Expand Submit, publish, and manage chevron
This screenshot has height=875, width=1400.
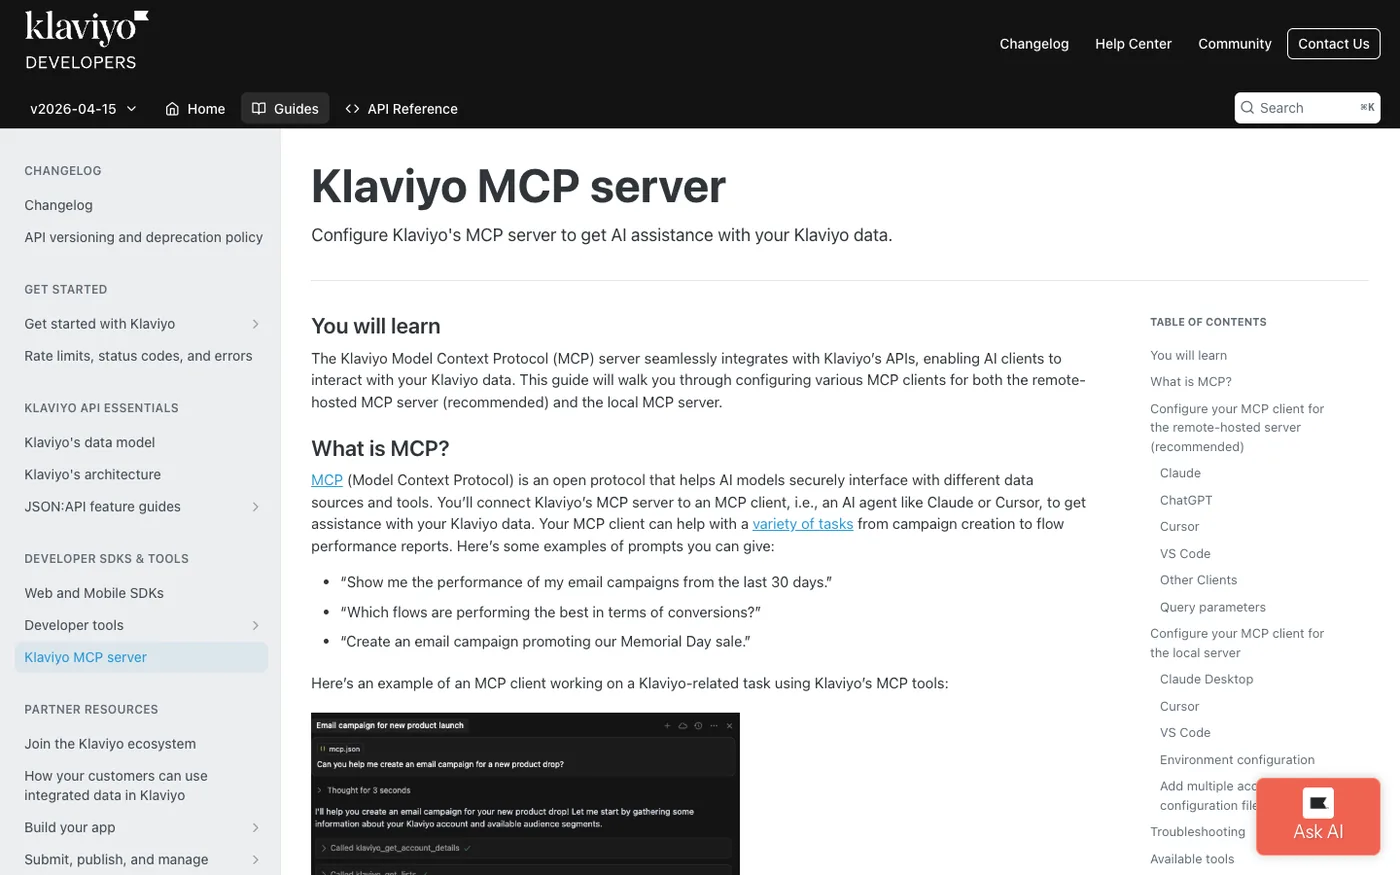(x=256, y=860)
